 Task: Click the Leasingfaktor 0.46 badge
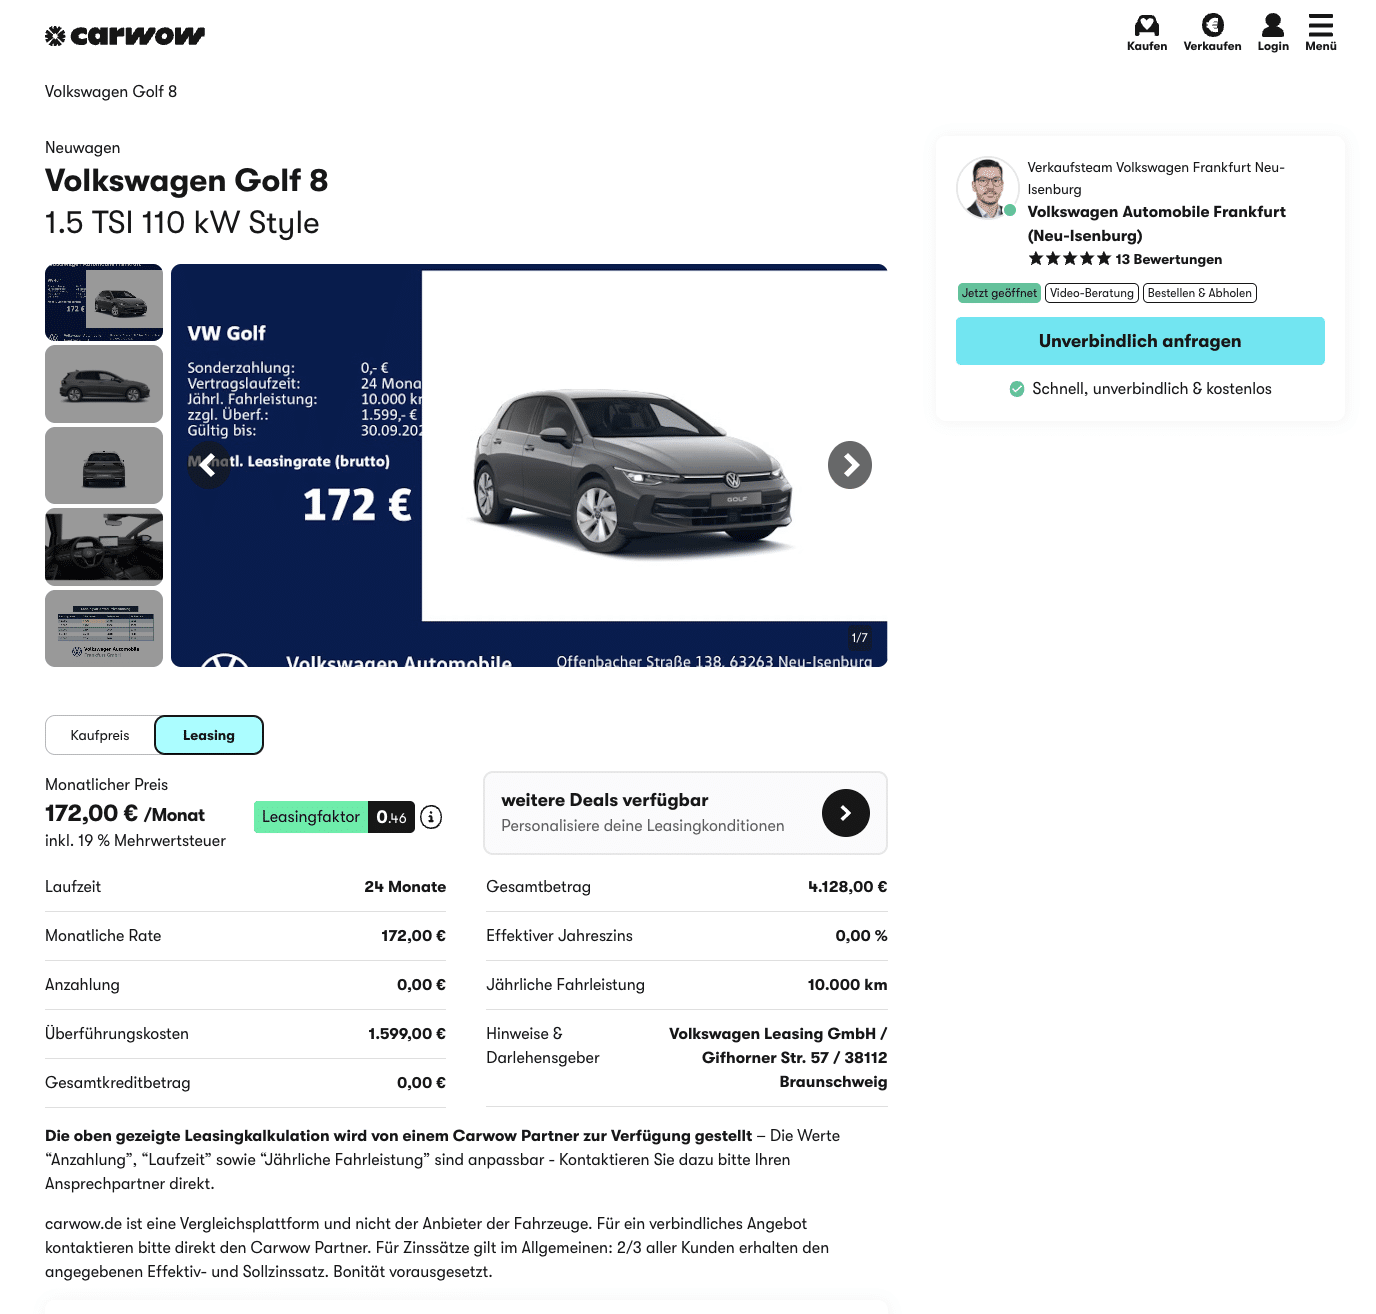(x=334, y=817)
